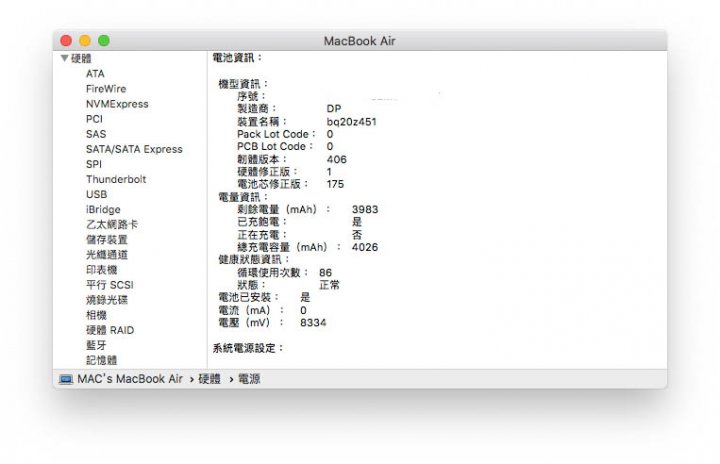Click the full charge capacity value 4026
Viewport: 720px width, 464px height.
pos(365,247)
